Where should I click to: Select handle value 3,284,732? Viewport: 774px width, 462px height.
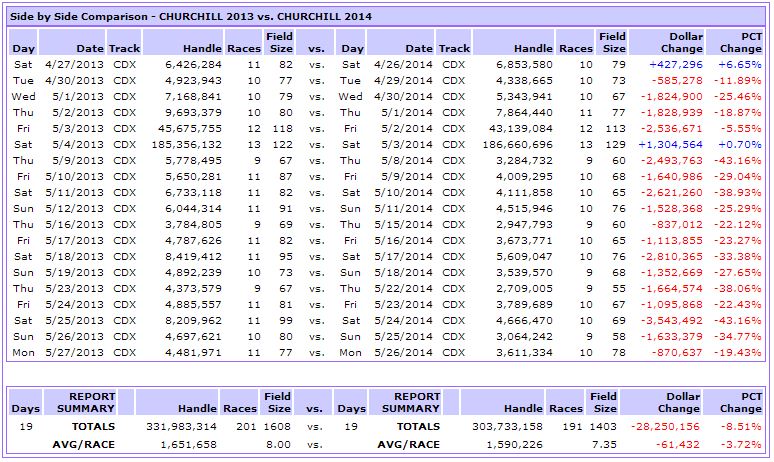[x=524, y=161]
